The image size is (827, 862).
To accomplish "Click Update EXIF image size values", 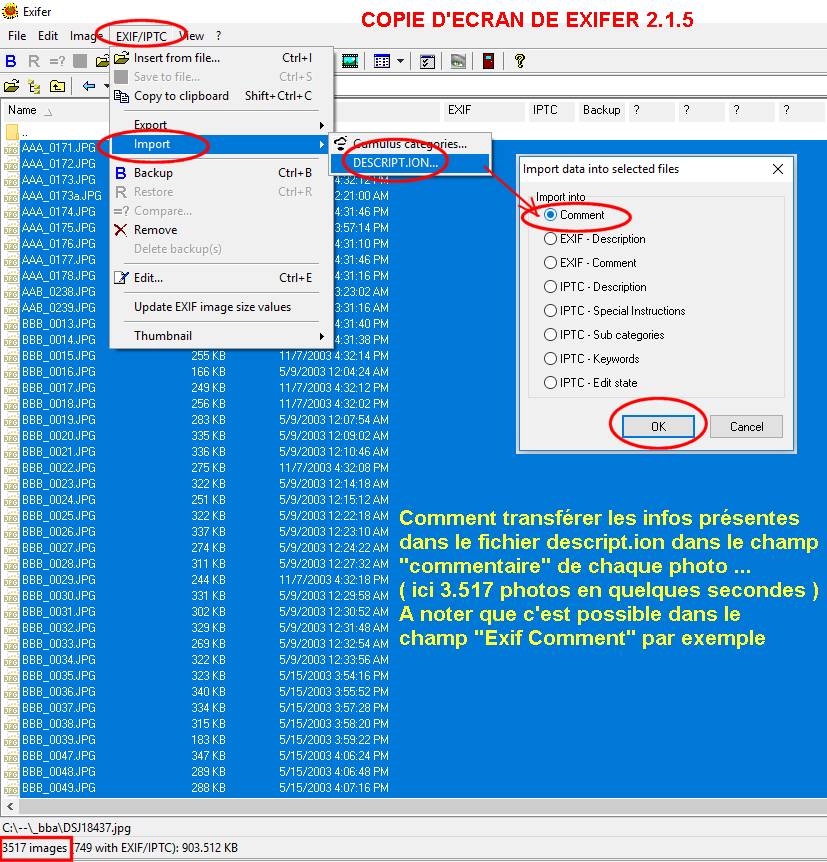I will [221, 307].
